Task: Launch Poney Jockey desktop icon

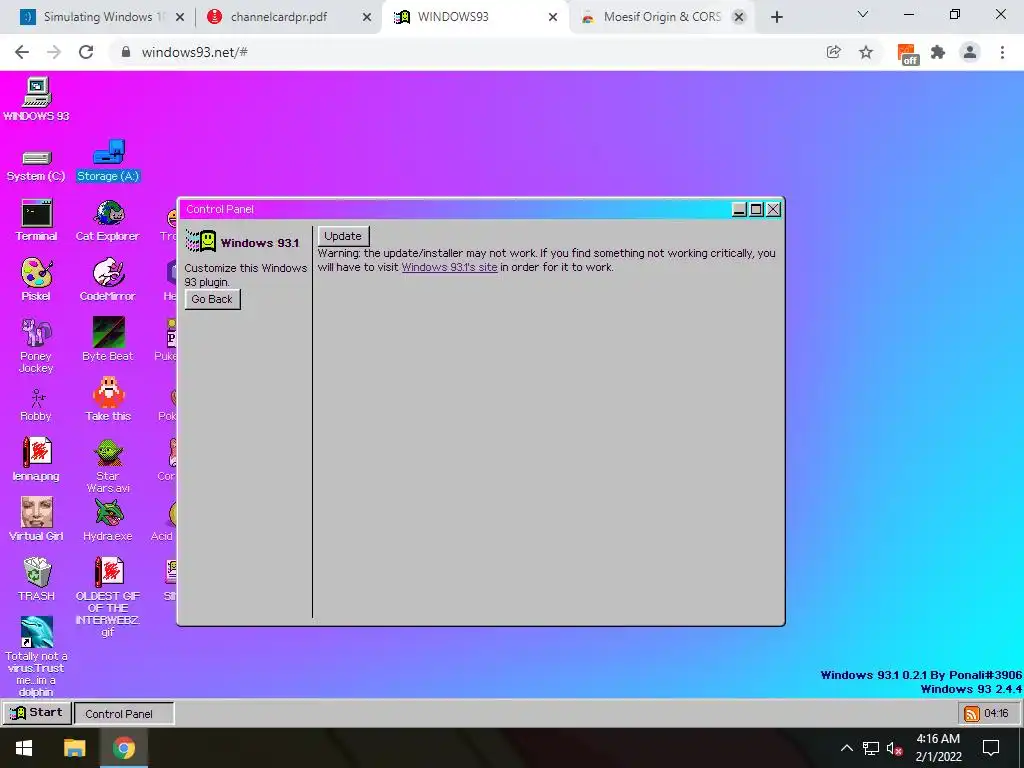Action: tap(36, 345)
